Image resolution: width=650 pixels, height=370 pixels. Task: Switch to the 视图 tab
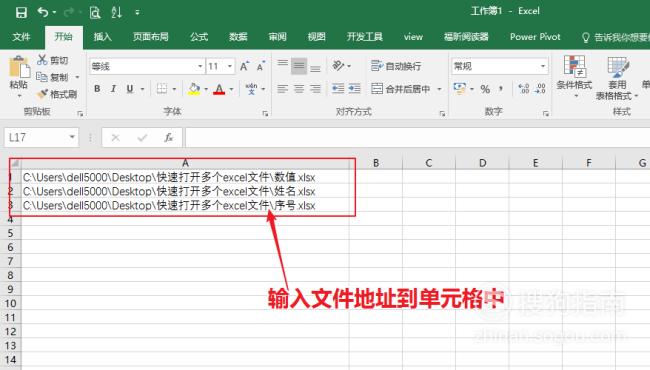(316, 37)
